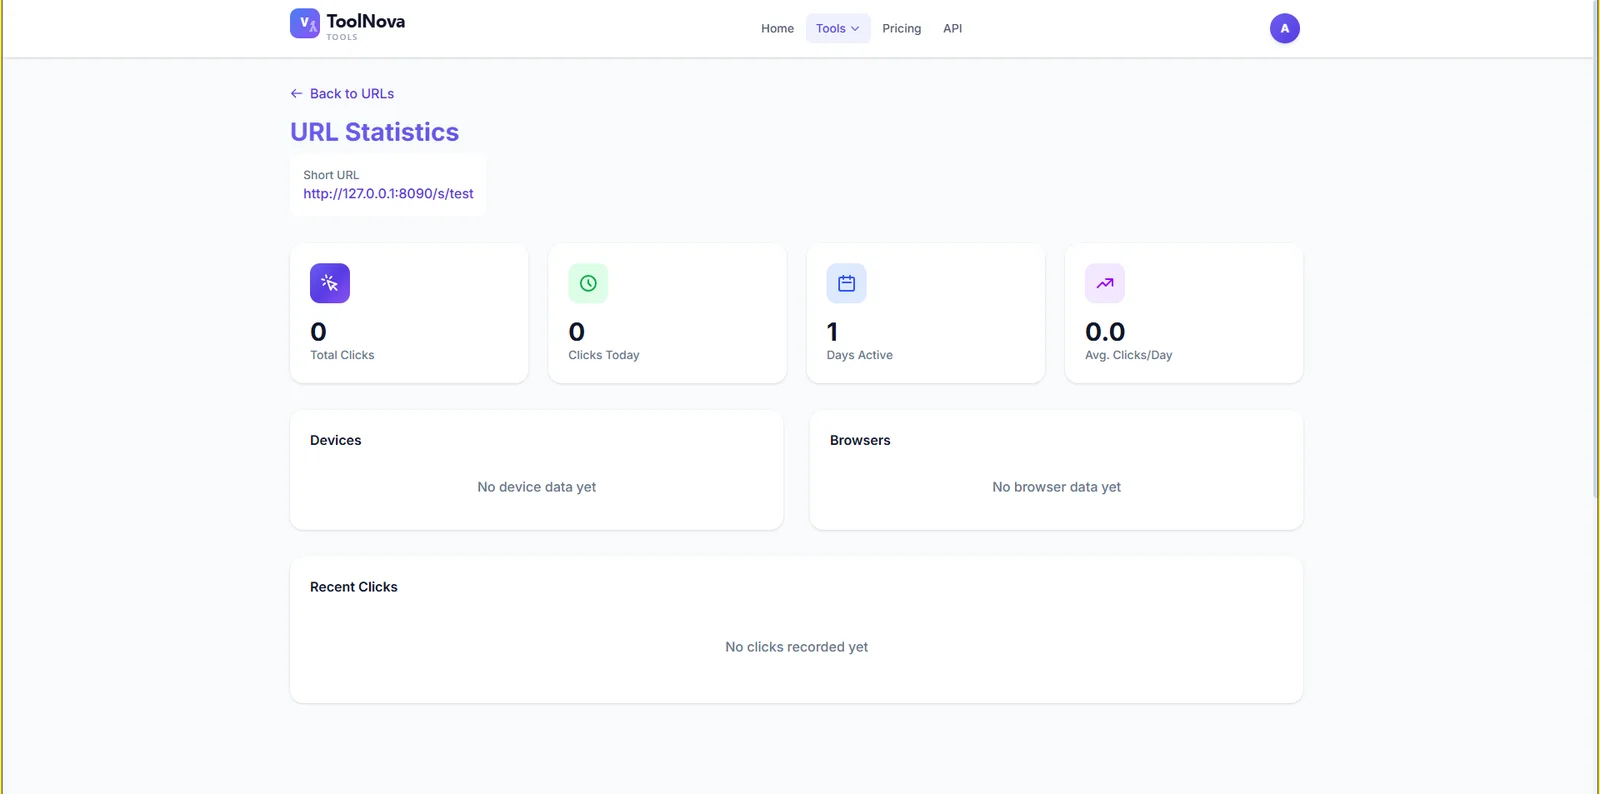Click the "Short URL" label
Image resolution: width=1600 pixels, height=794 pixels.
(x=331, y=175)
